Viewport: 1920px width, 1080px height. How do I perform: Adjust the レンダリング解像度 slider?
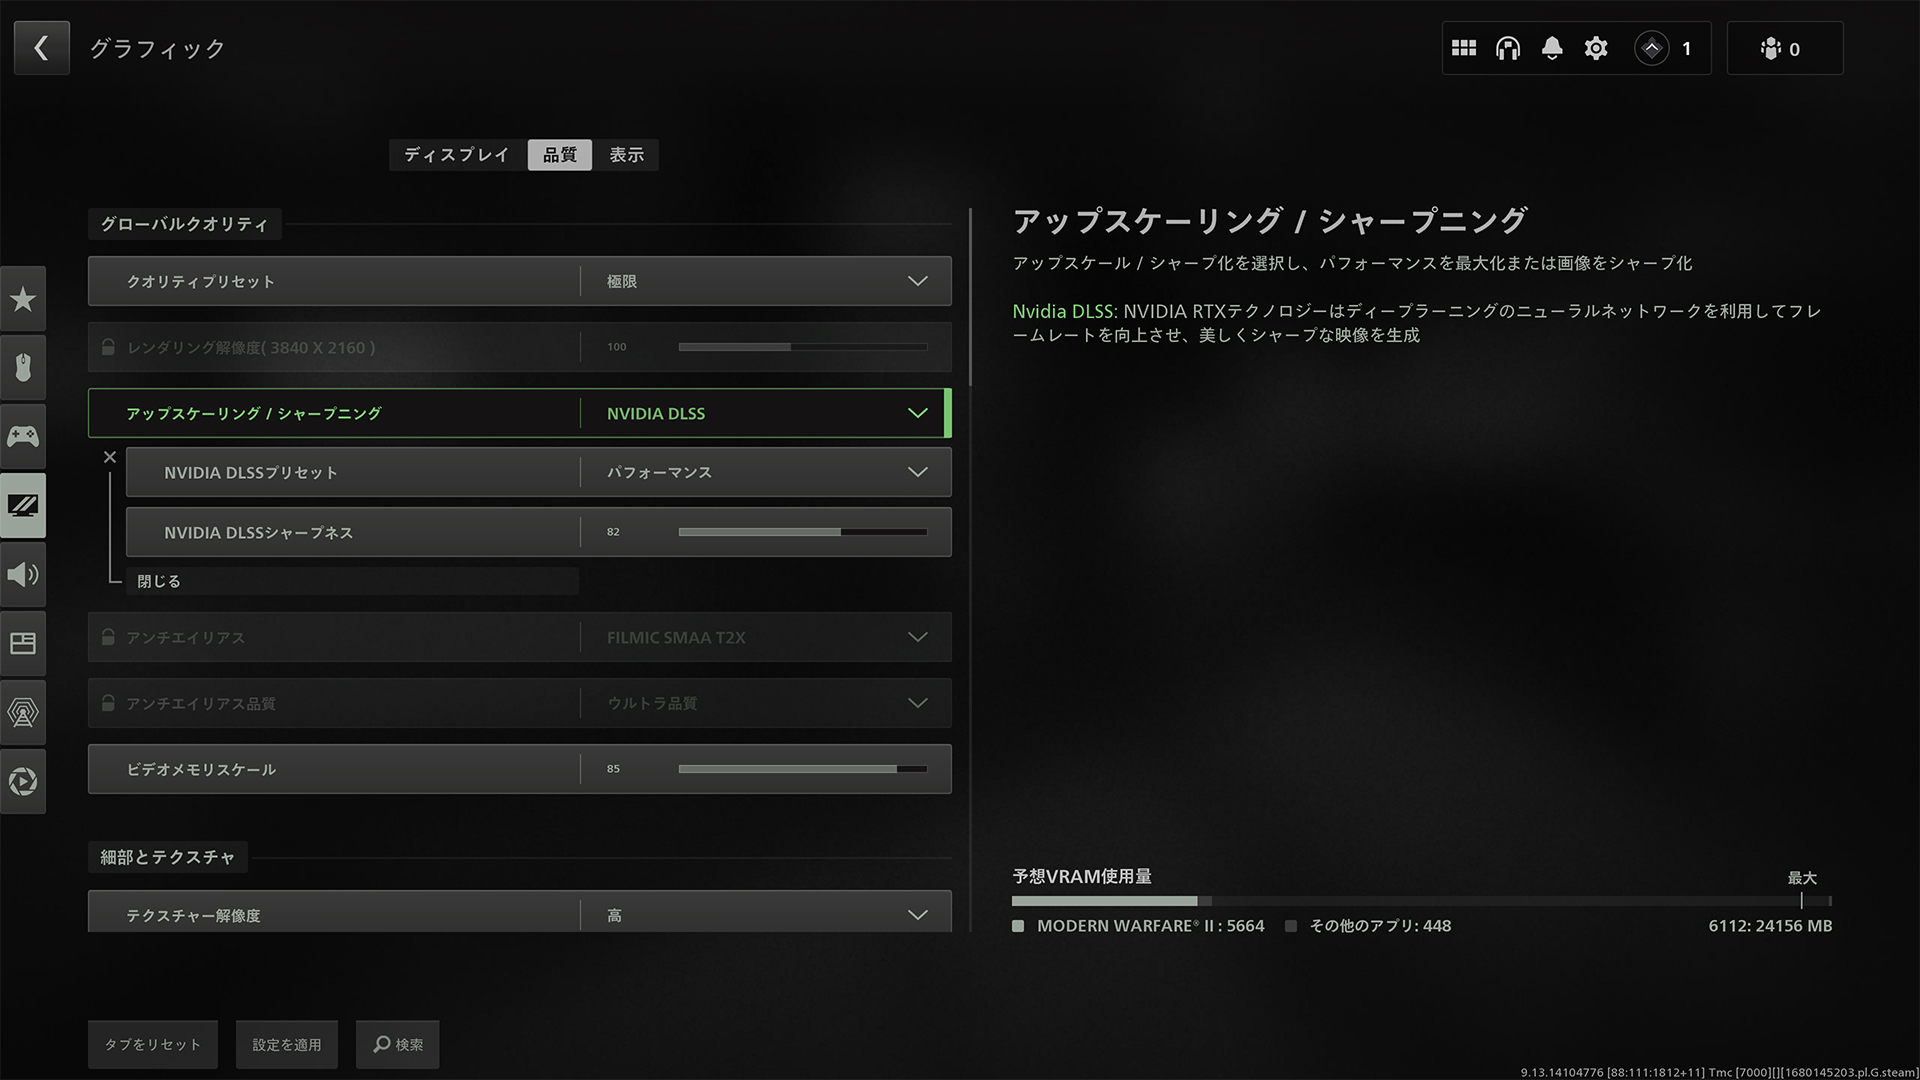point(803,347)
